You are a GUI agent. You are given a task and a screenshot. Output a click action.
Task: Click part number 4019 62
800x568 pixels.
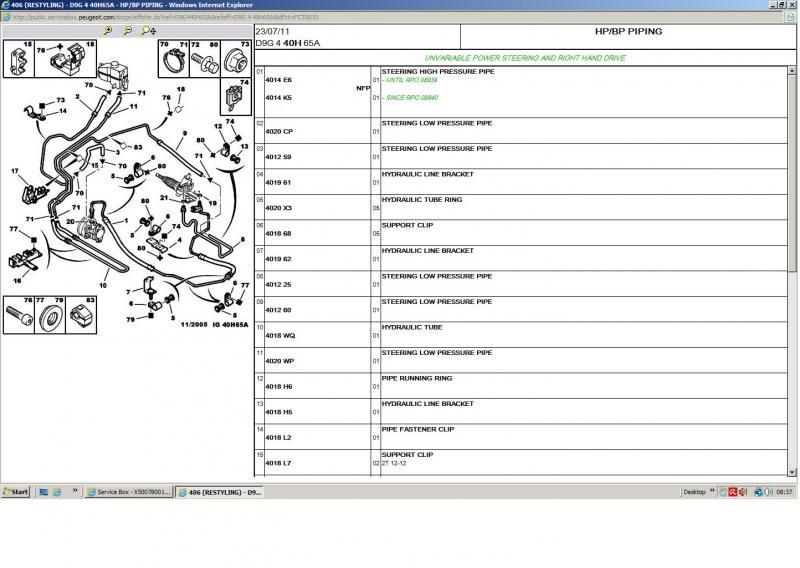point(278,259)
